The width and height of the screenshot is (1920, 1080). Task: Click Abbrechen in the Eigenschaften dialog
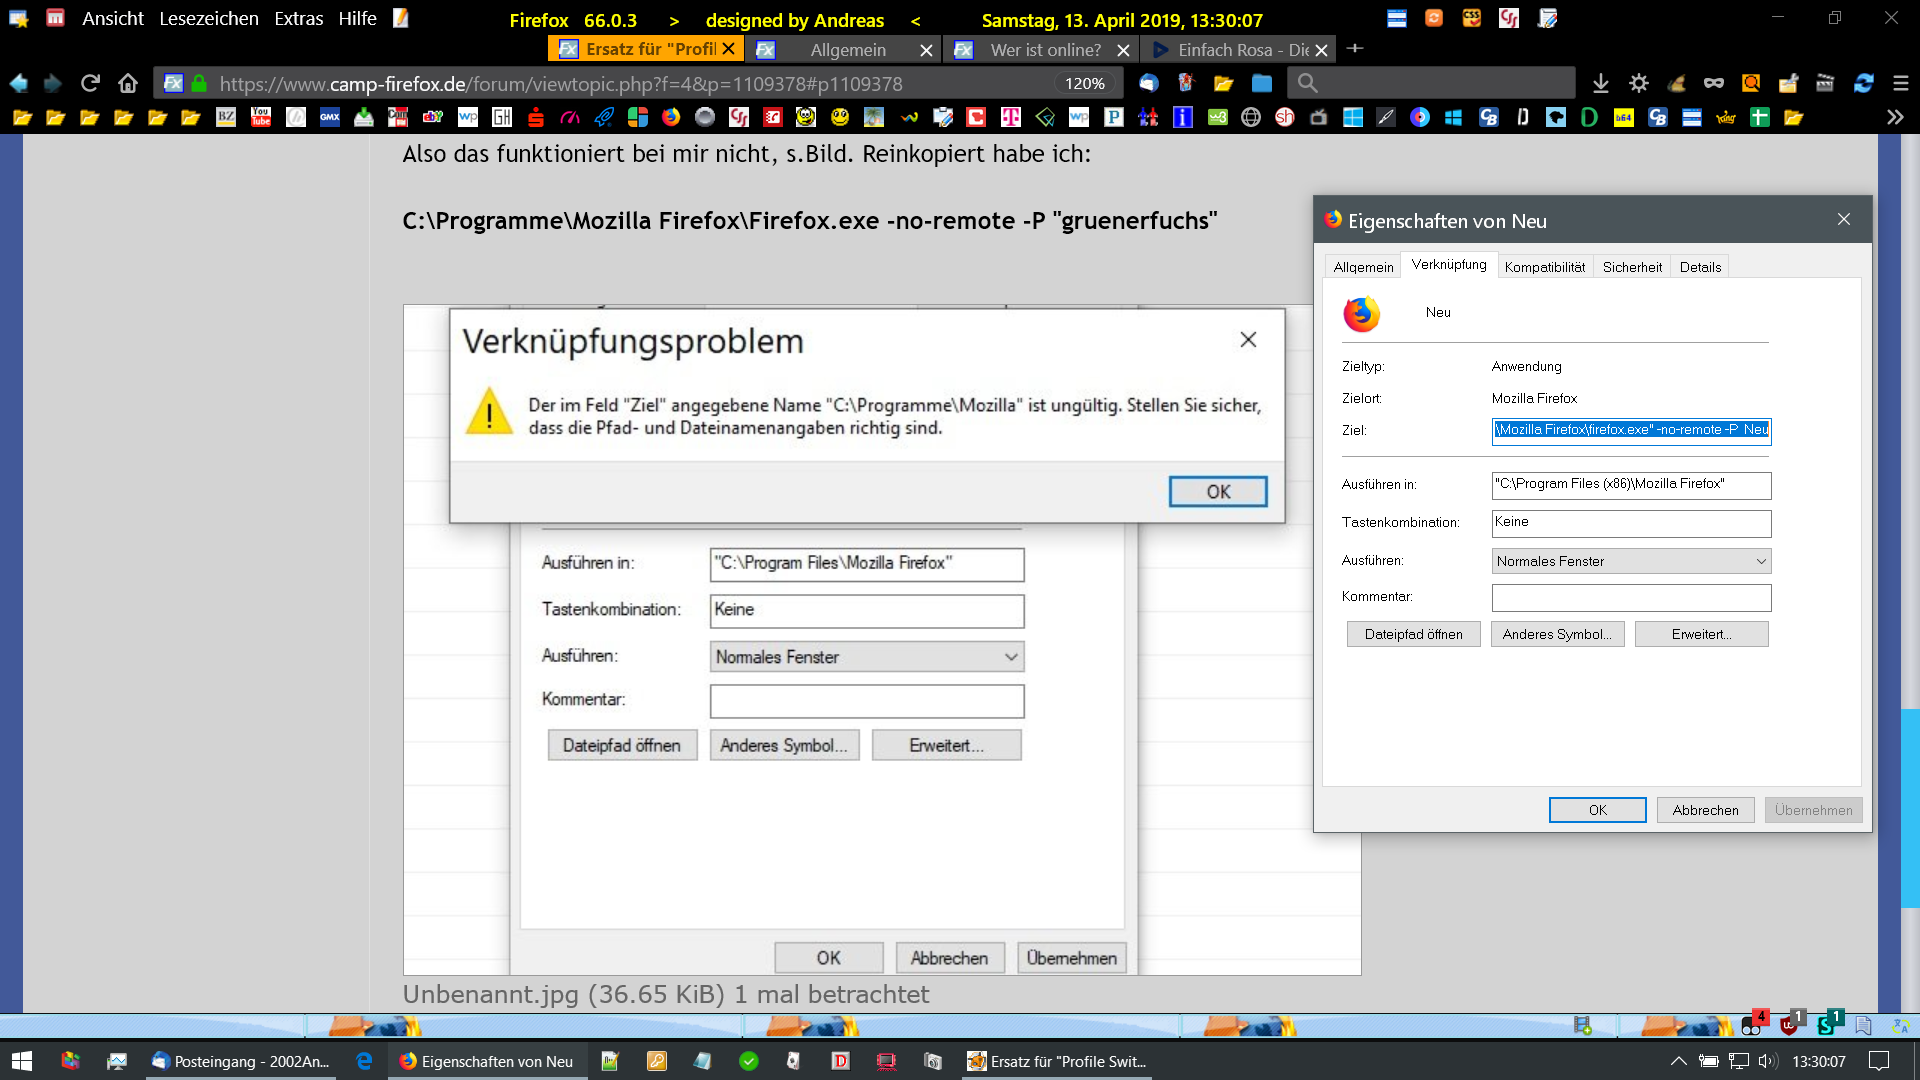(x=1705, y=810)
